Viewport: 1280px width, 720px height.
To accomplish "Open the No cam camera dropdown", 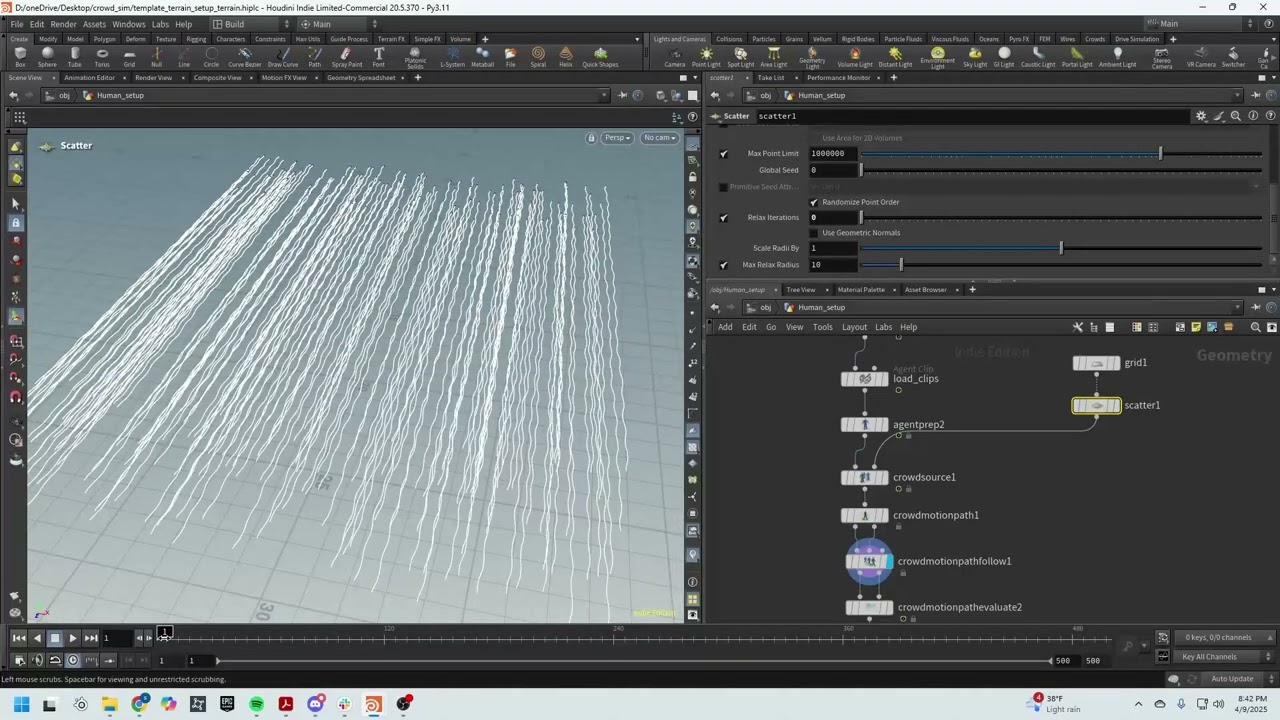I will click(660, 138).
